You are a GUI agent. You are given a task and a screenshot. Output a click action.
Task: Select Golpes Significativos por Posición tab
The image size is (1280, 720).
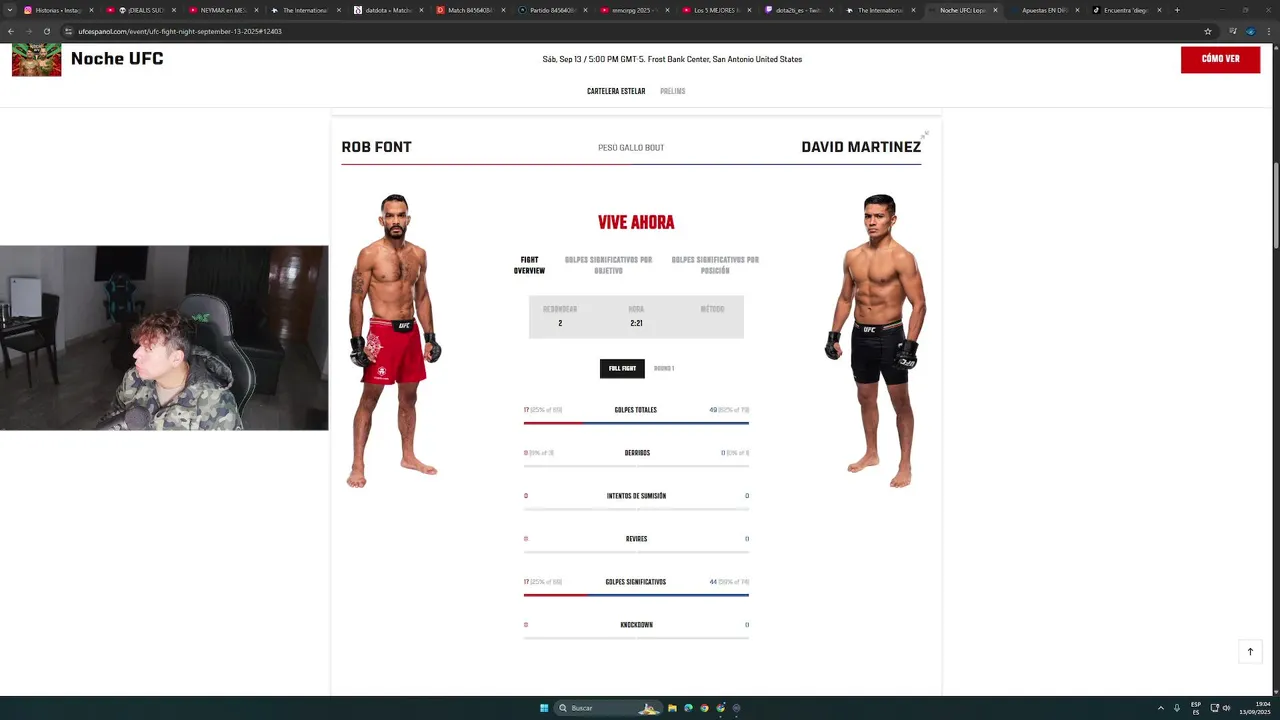(715, 265)
